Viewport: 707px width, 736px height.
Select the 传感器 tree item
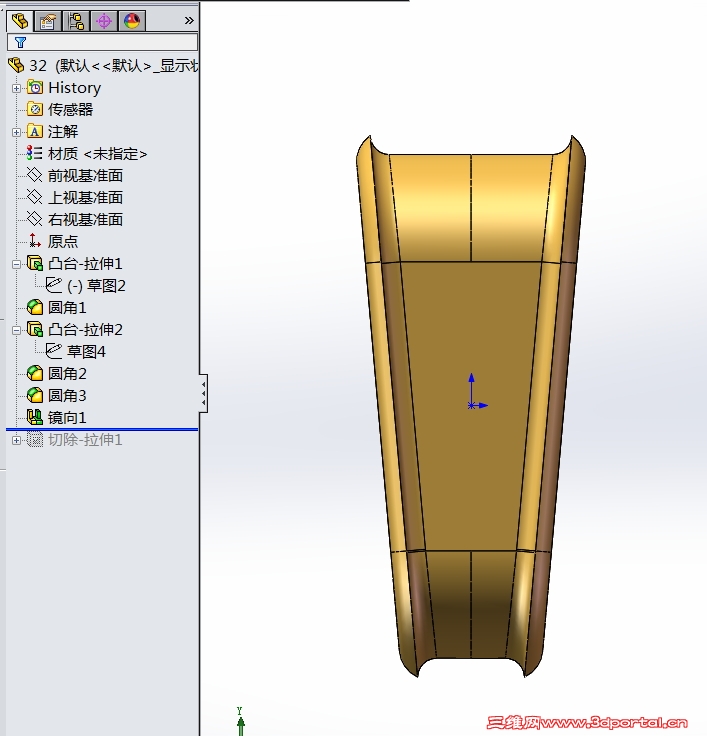click(x=70, y=109)
